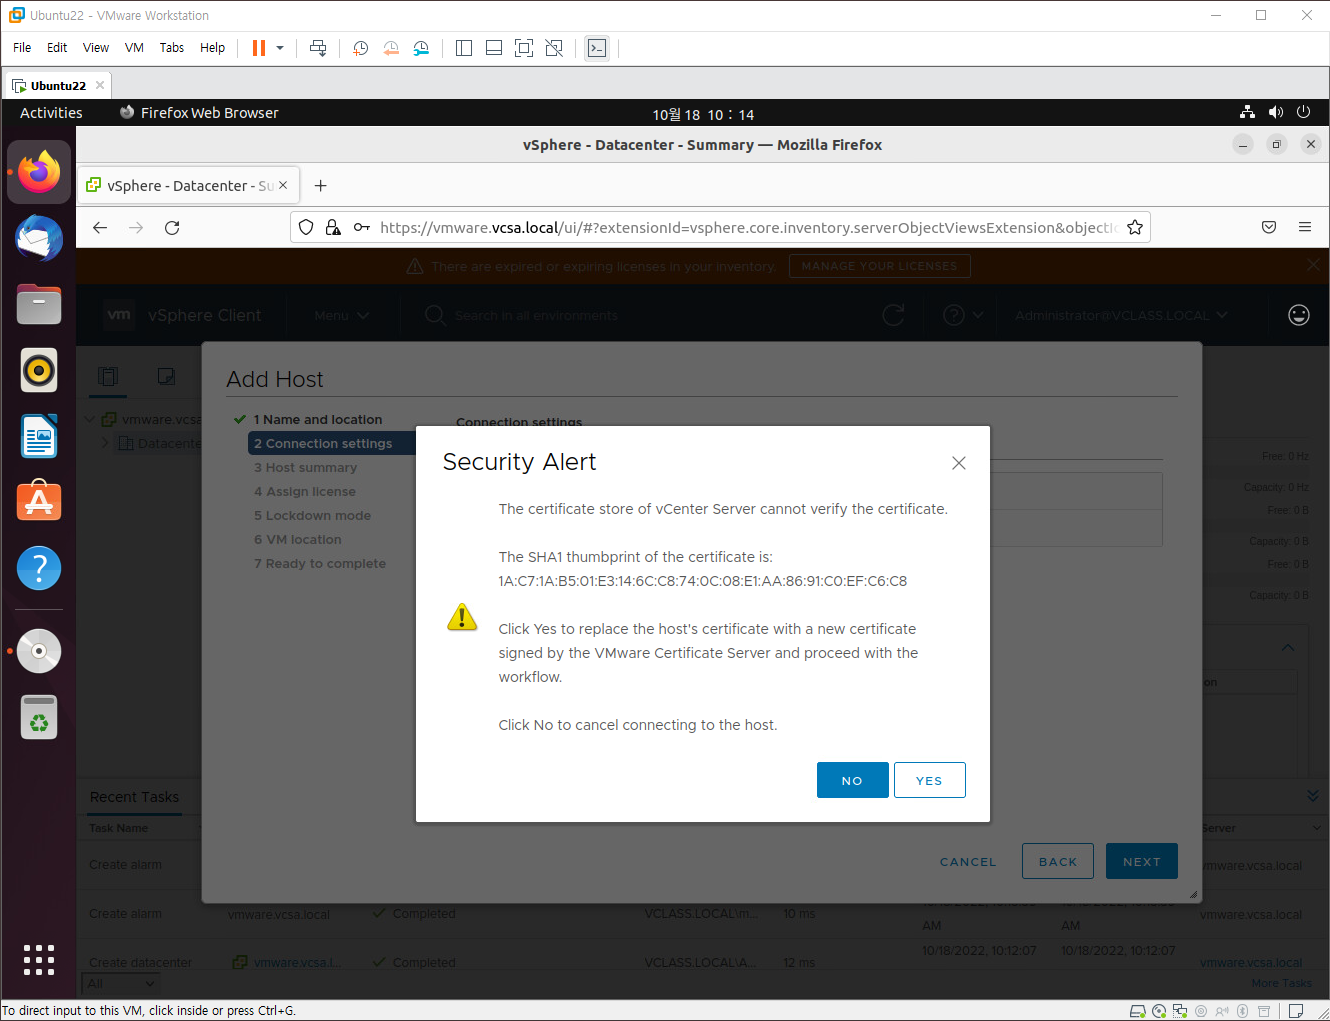Select the Ubuntu22 VM tab
This screenshot has width=1330, height=1021.
[x=58, y=85]
